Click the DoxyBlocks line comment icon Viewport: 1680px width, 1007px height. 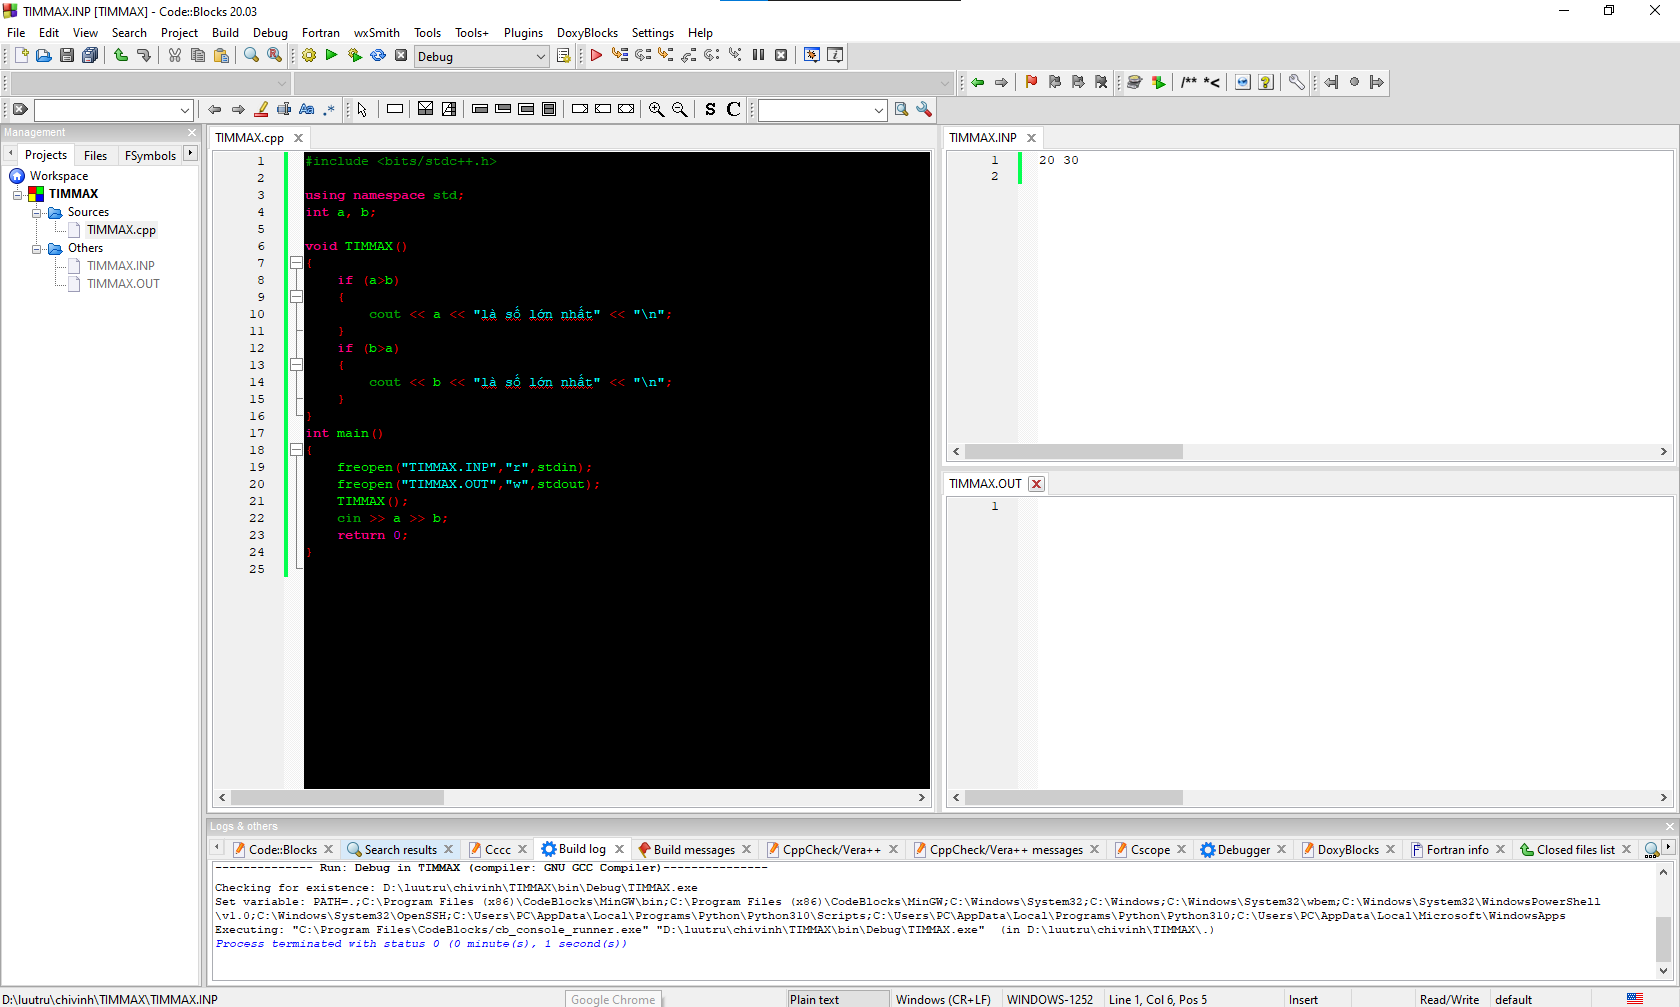point(1212,83)
